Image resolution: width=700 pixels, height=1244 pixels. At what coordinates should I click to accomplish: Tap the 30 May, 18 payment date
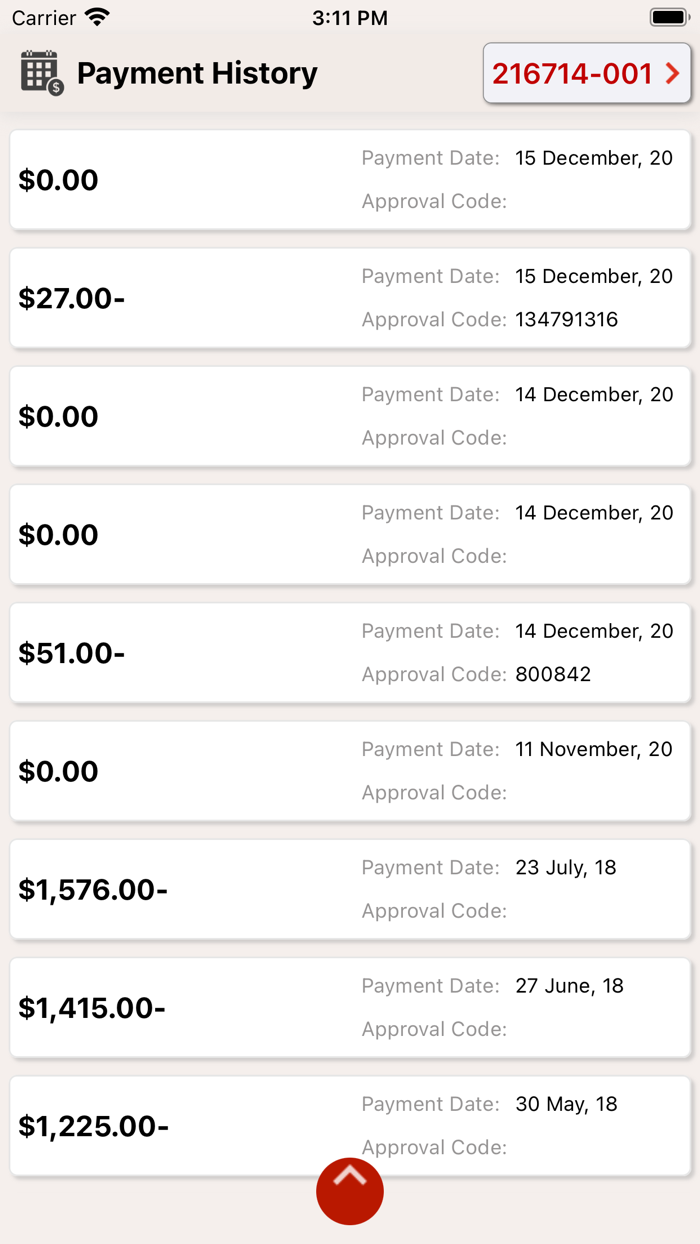point(566,1105)
